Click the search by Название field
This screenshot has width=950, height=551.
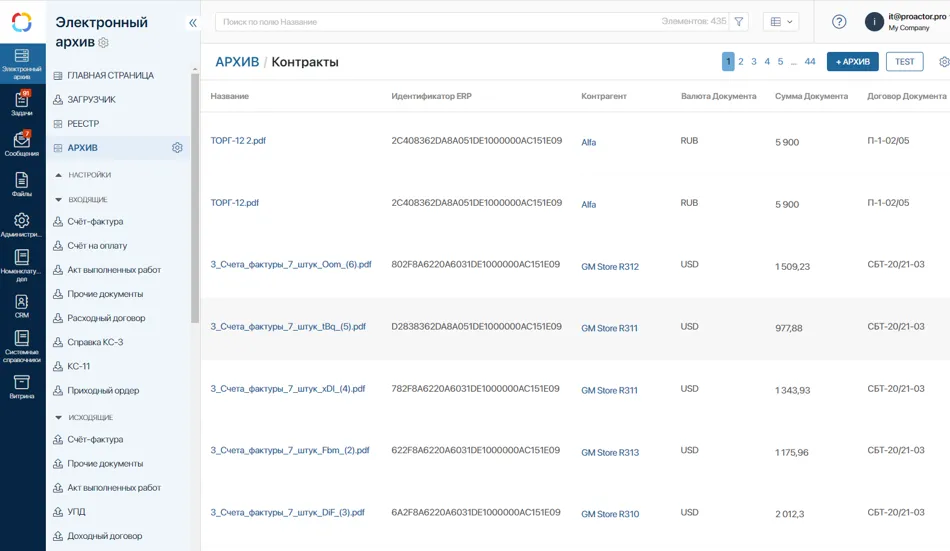coord(440,21)
